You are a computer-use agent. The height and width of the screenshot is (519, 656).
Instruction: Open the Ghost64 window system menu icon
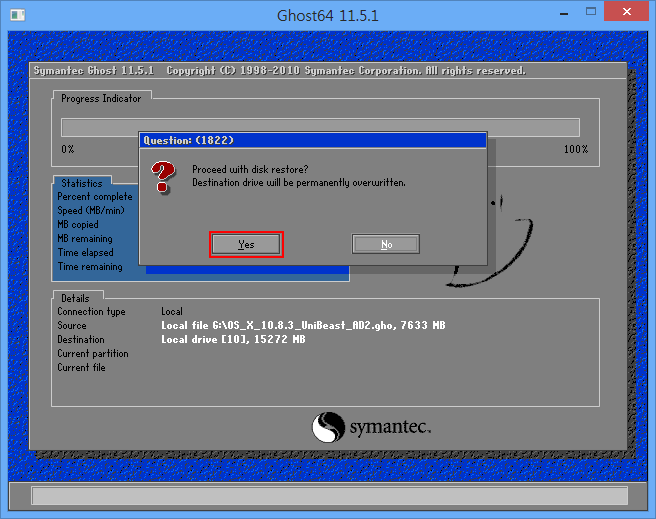[18, 15]
